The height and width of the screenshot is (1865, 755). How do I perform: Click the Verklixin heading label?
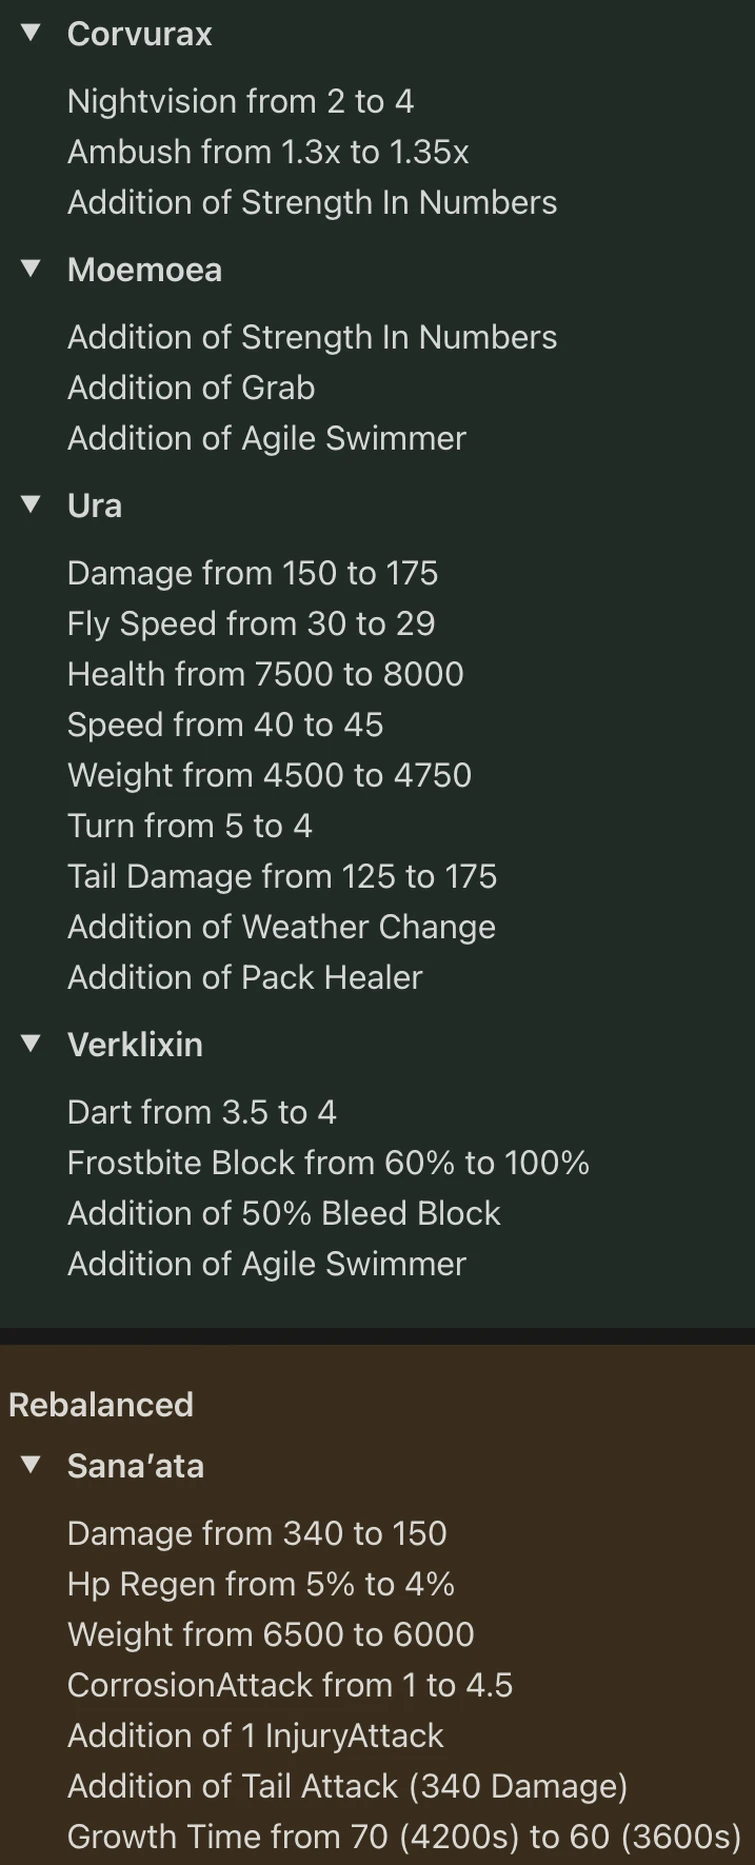pyautogui.click(x=135, y=1045)
